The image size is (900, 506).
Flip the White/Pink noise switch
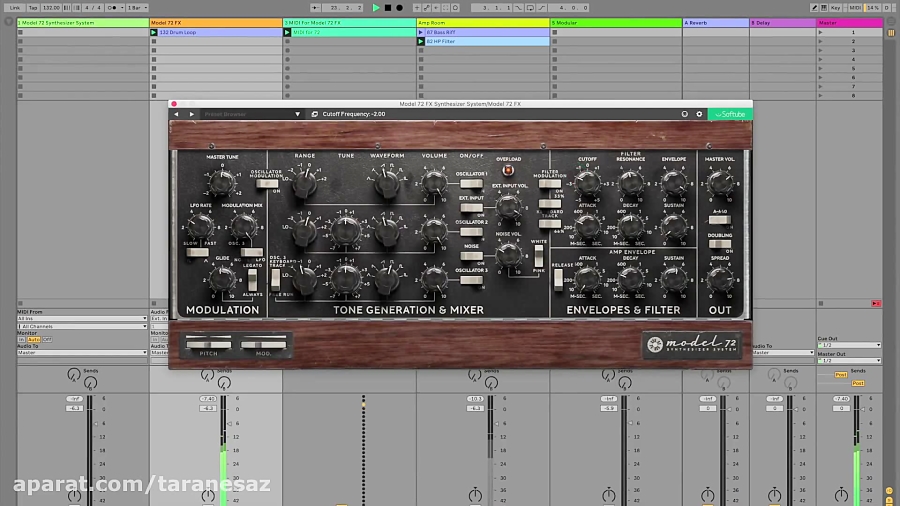538,255
